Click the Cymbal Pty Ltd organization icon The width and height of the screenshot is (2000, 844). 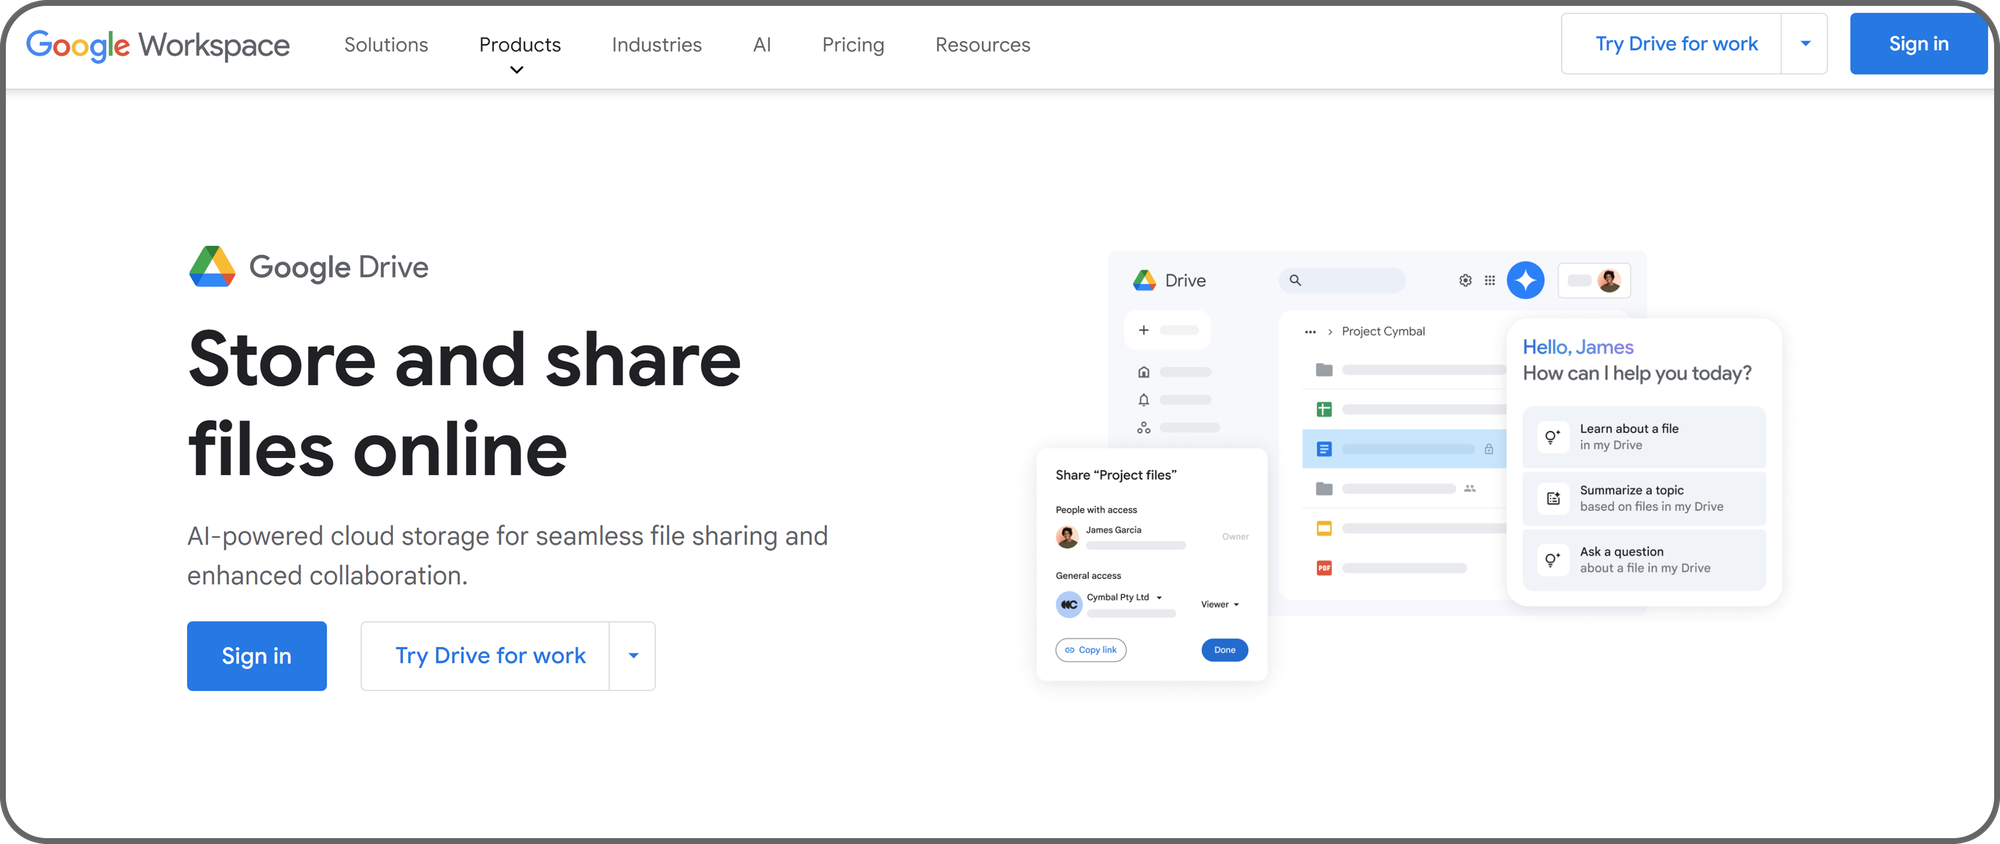(x=1069, y=605)
